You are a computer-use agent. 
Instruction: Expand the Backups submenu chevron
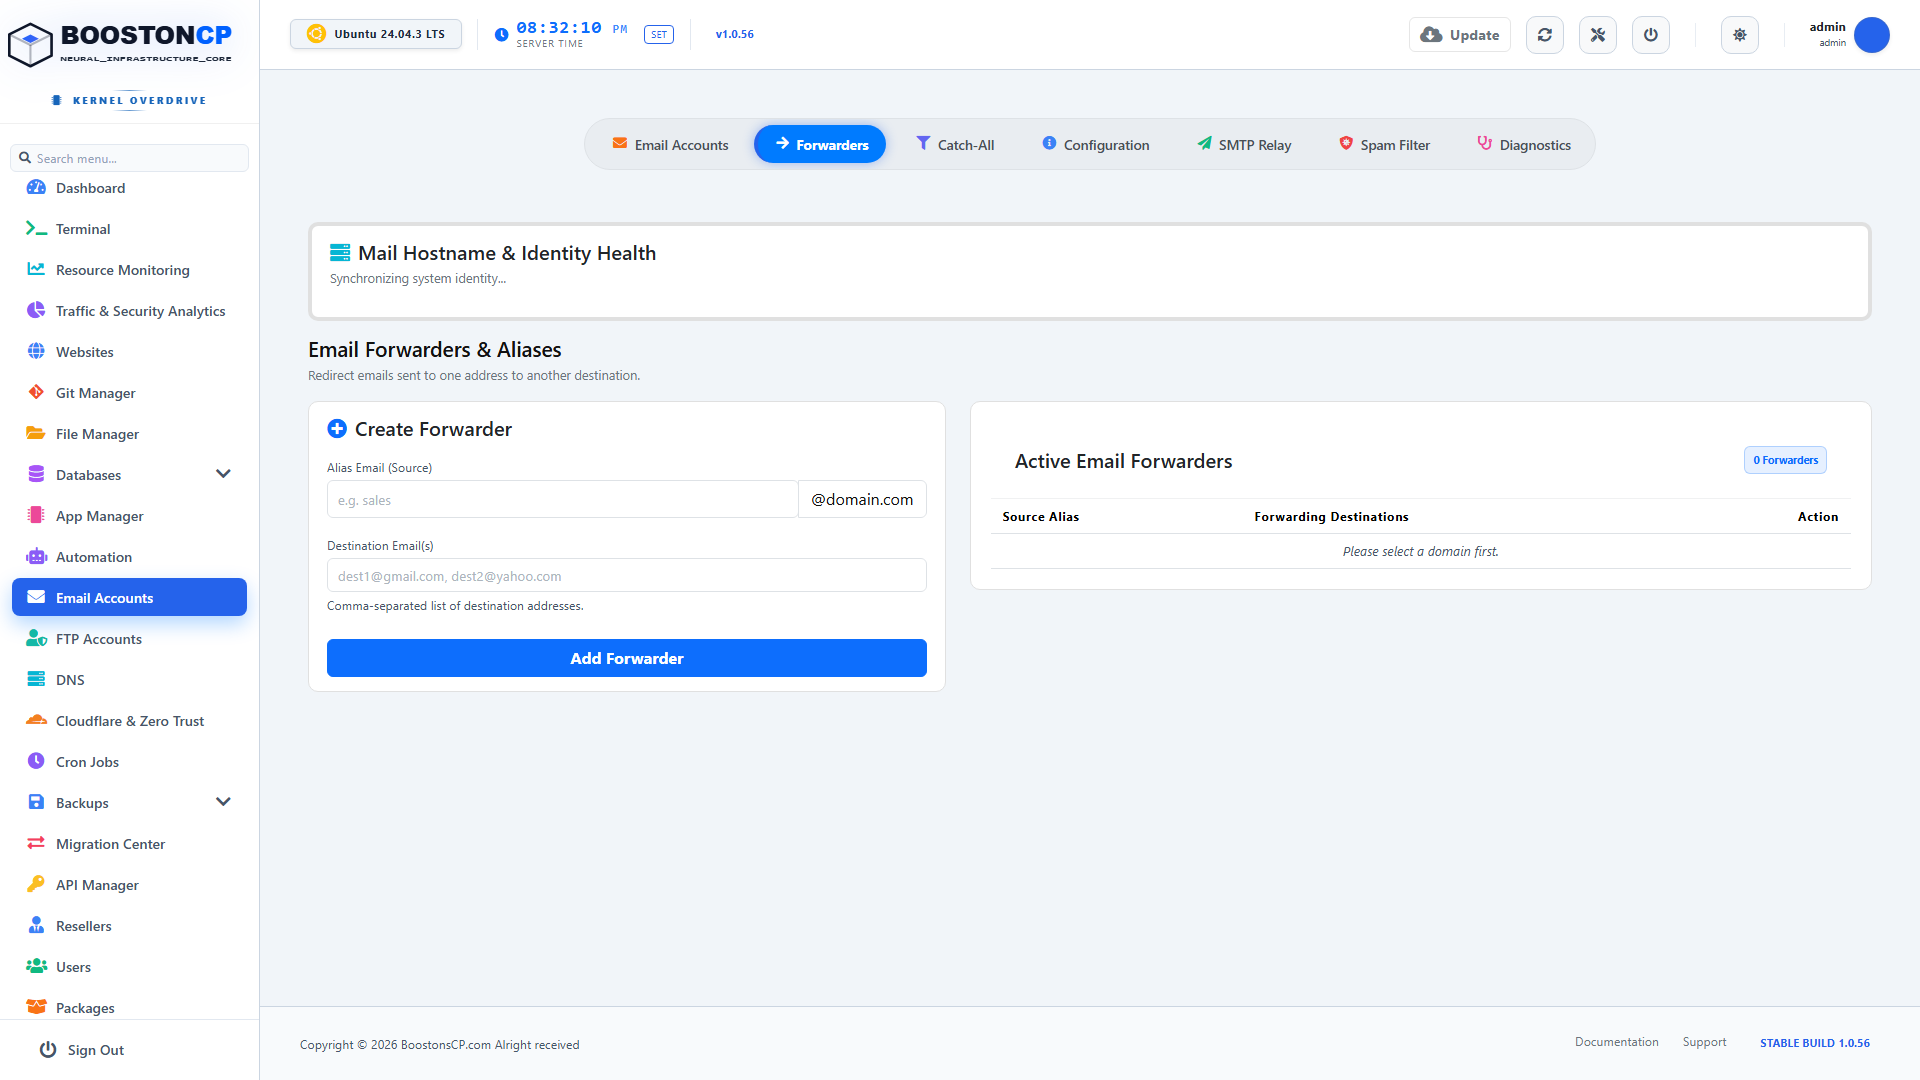[223, 802]
